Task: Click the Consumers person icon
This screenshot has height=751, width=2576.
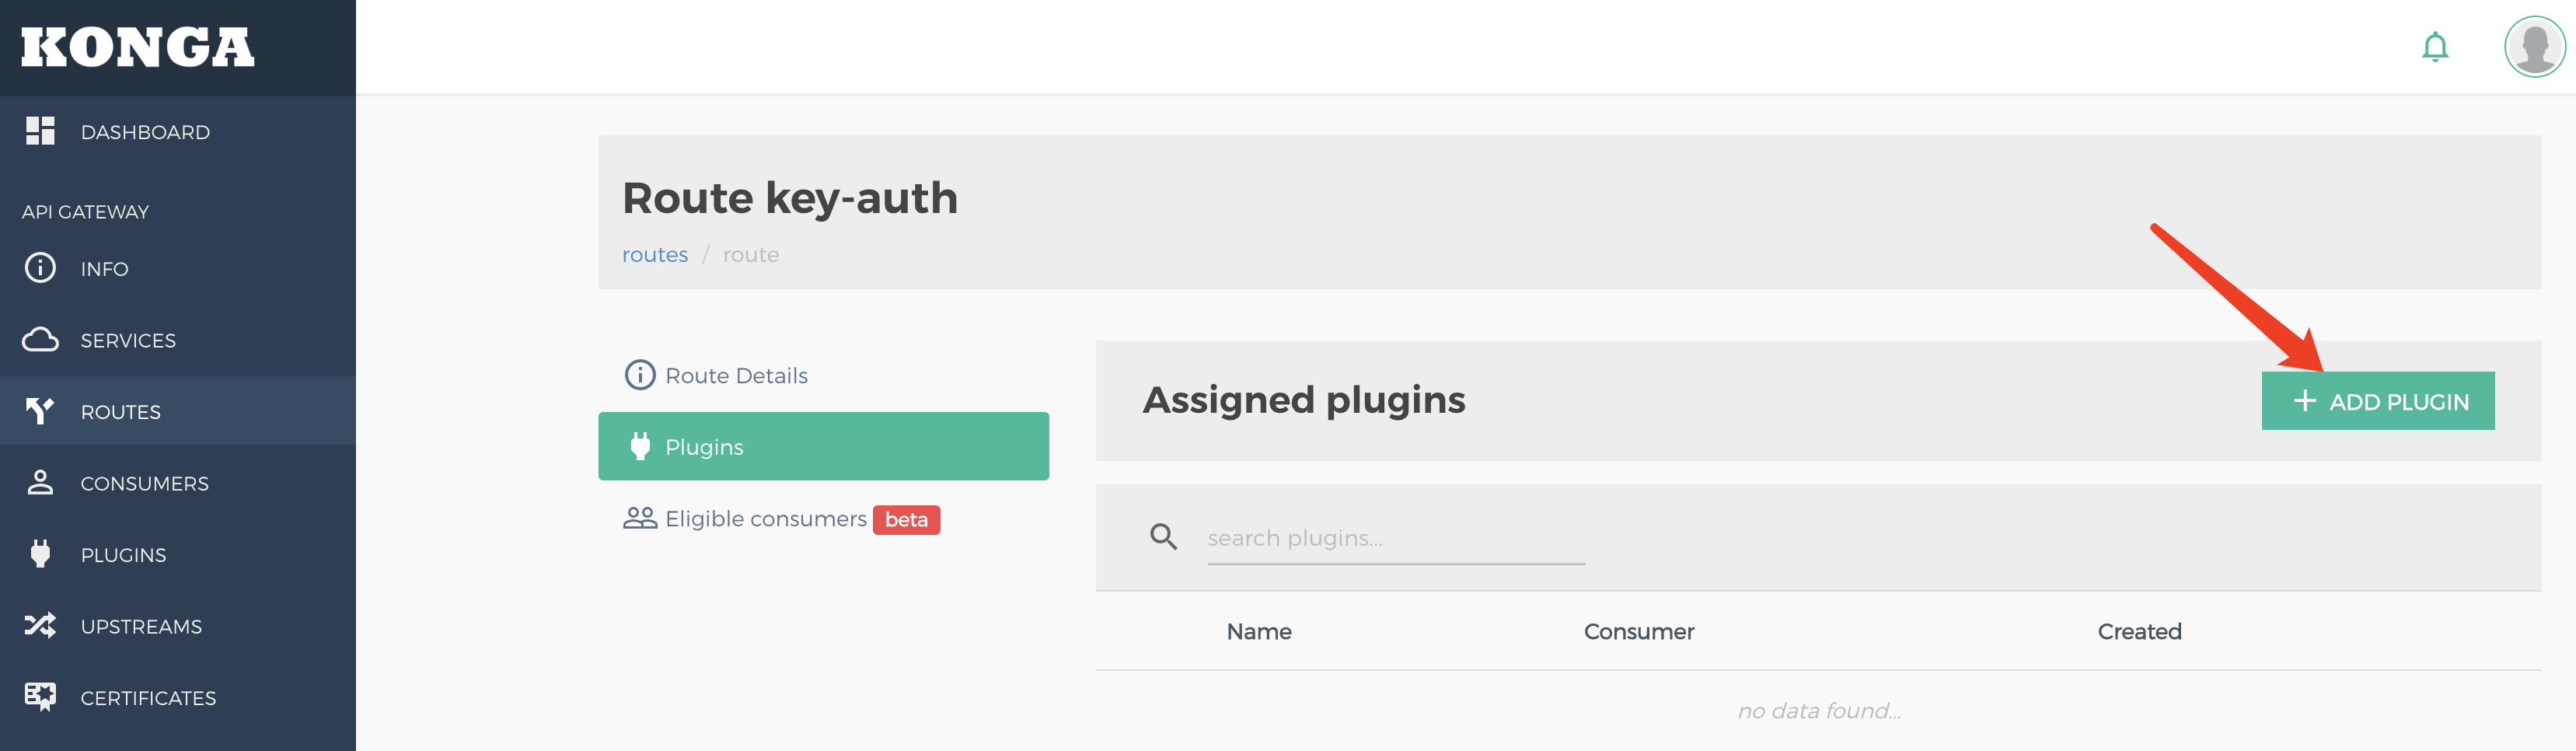Action: [40, 483]
